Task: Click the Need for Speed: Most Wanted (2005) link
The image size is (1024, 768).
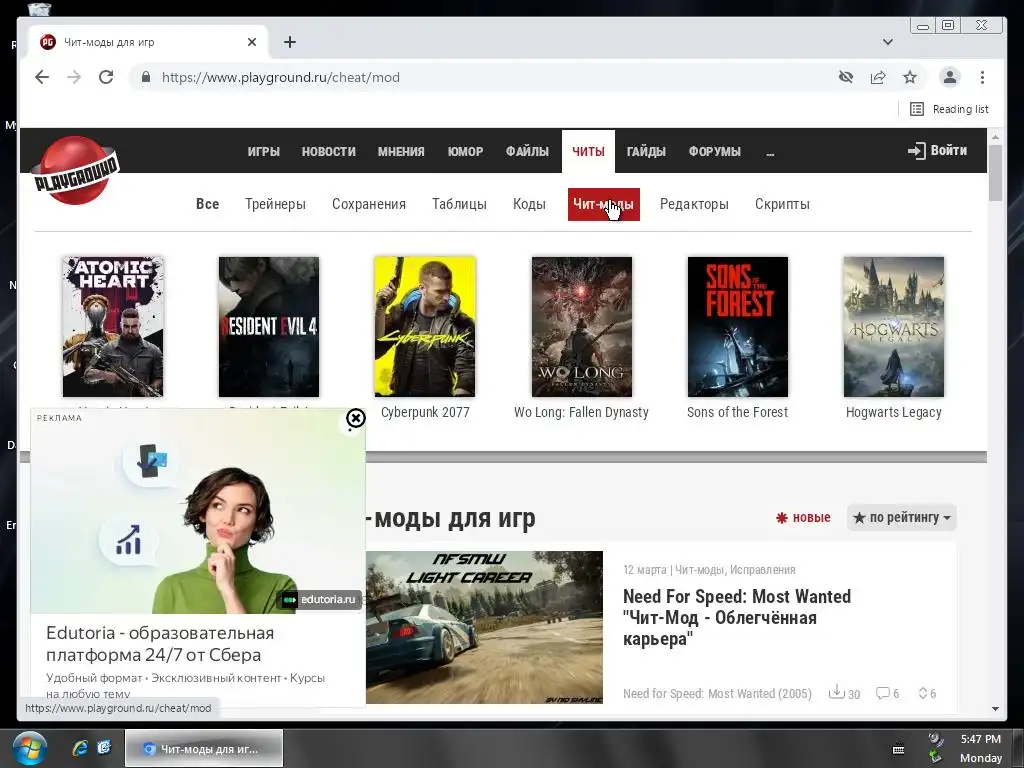Action: pyautogui.click(x=717, y=694)
